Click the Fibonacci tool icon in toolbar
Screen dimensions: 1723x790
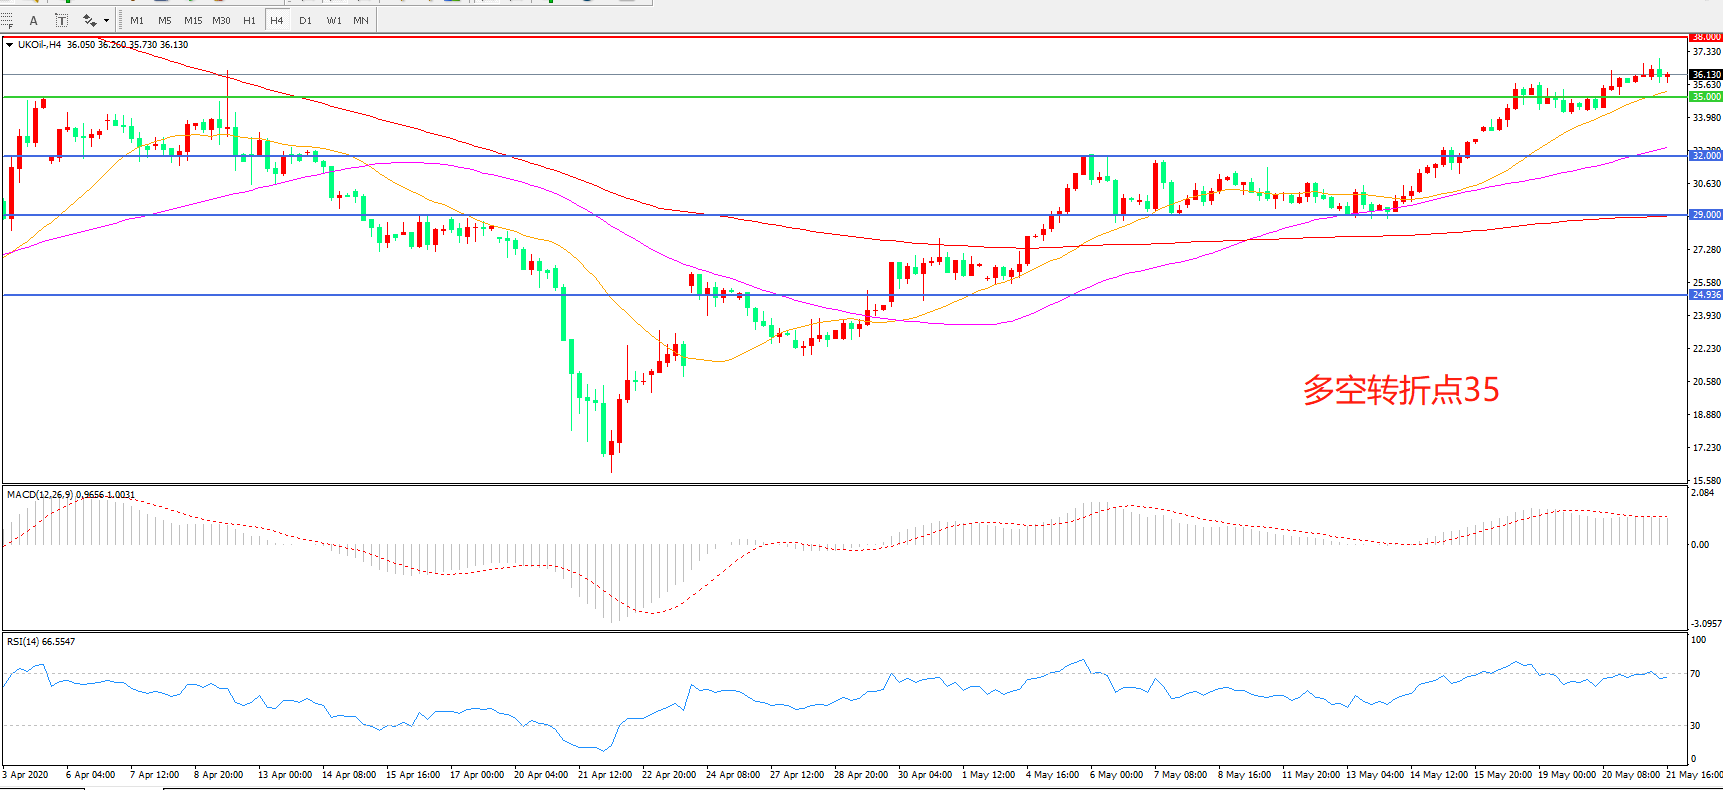(7, 20)
